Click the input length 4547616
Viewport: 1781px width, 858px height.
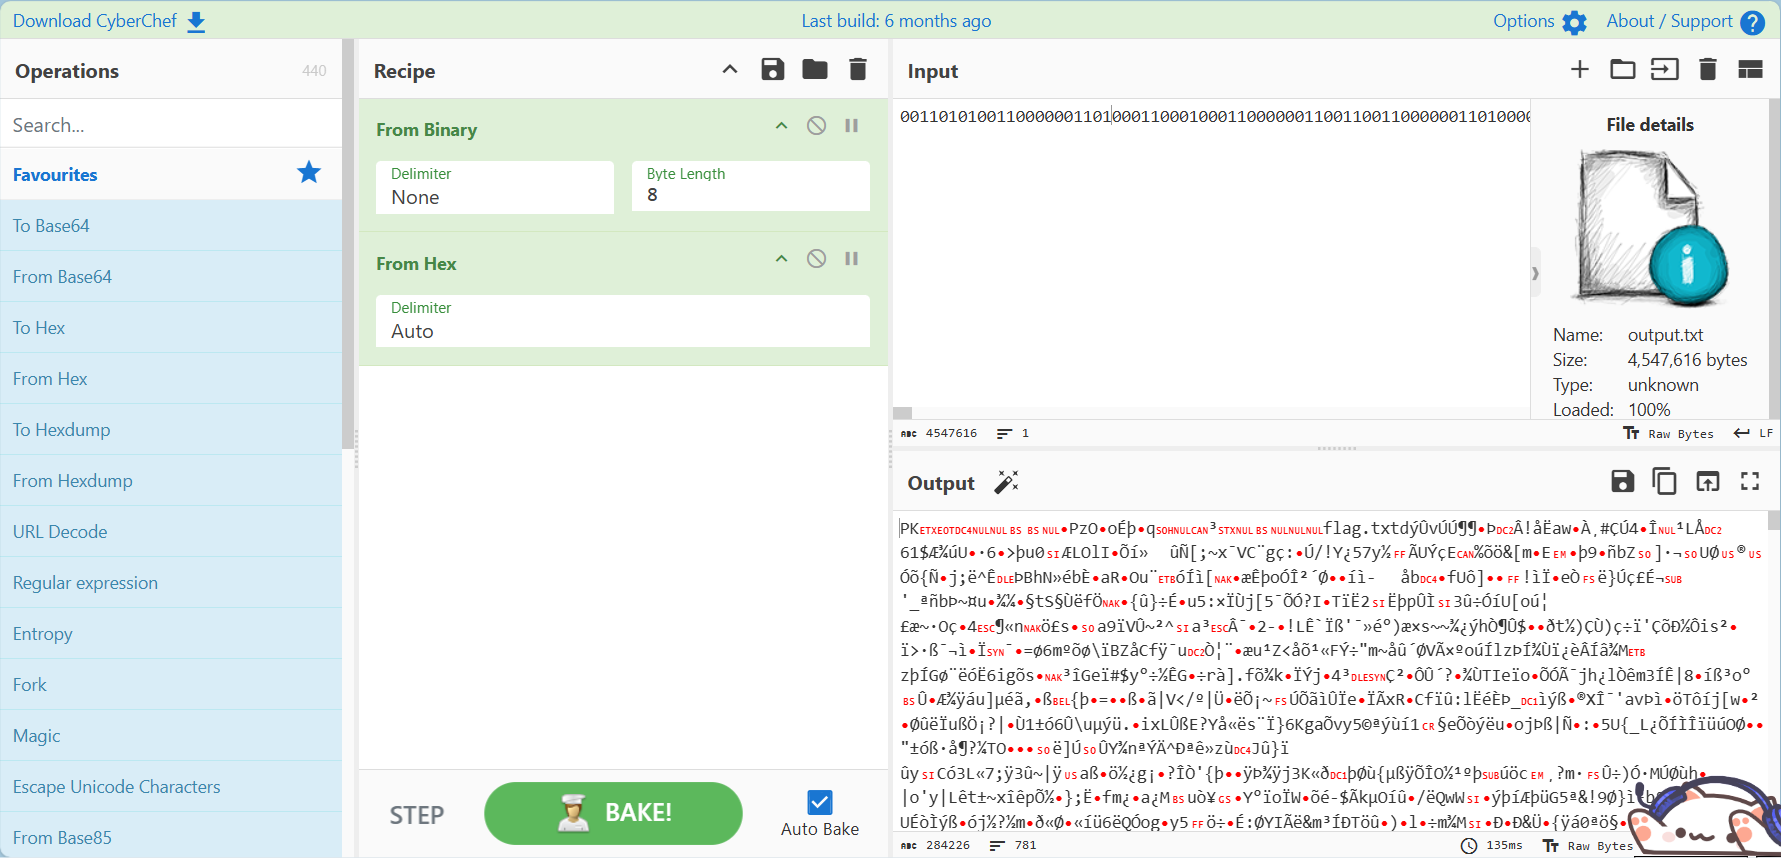pos(940,433)
